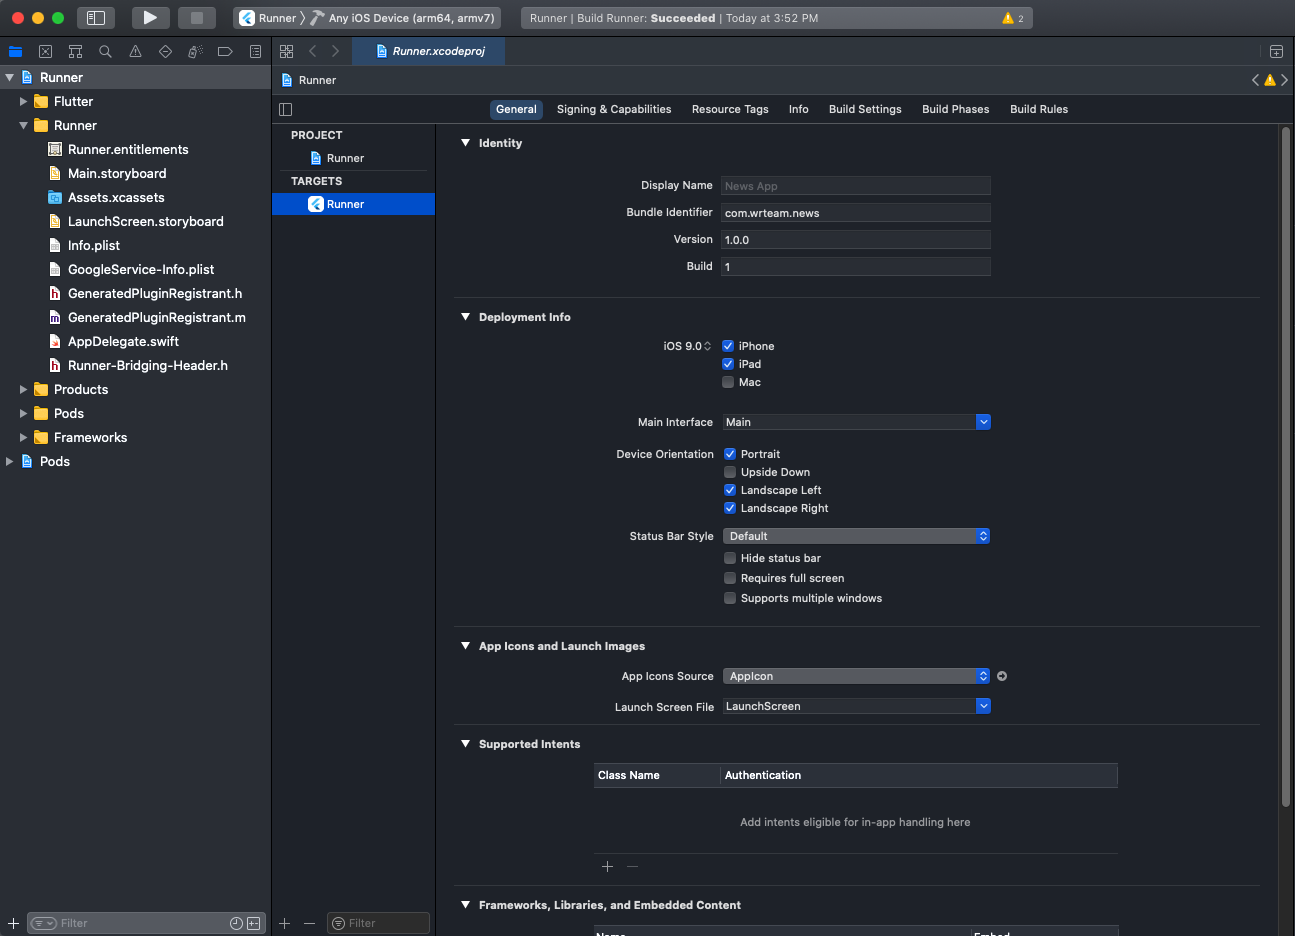Click the Bundle Identifier text field

tap(855, 213)
